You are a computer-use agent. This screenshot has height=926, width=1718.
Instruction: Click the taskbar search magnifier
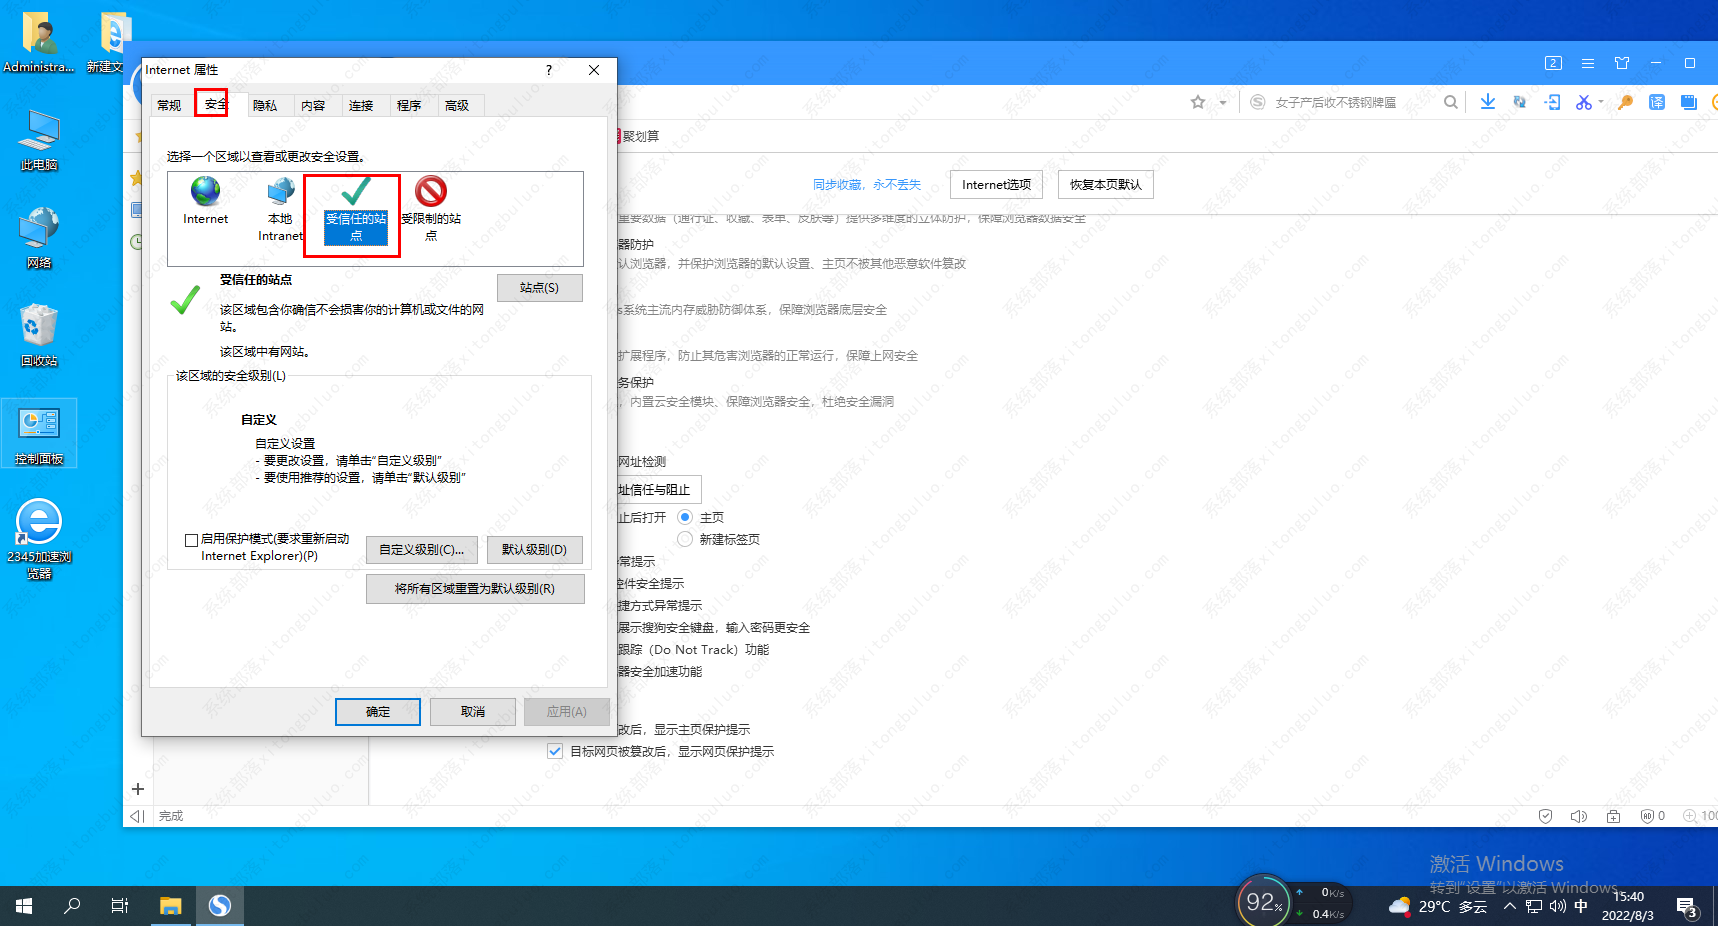pos(72,906)
